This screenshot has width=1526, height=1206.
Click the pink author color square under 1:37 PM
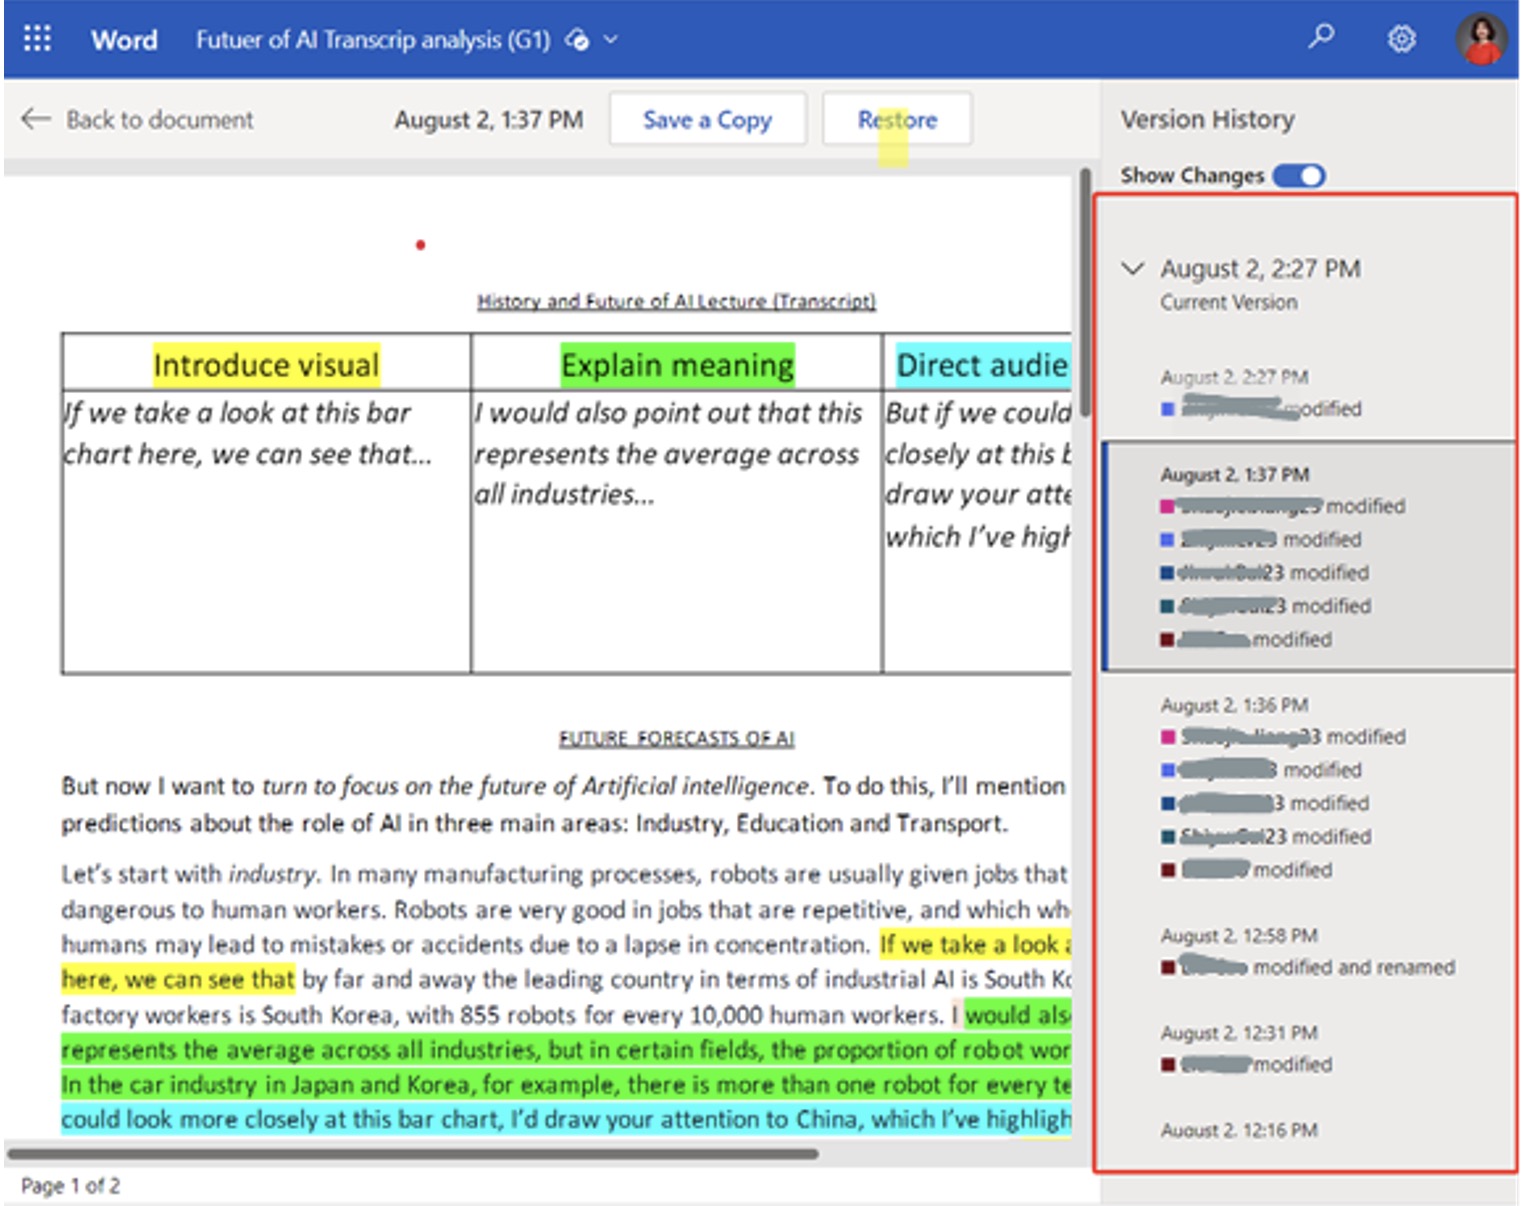pos(1167,506)
